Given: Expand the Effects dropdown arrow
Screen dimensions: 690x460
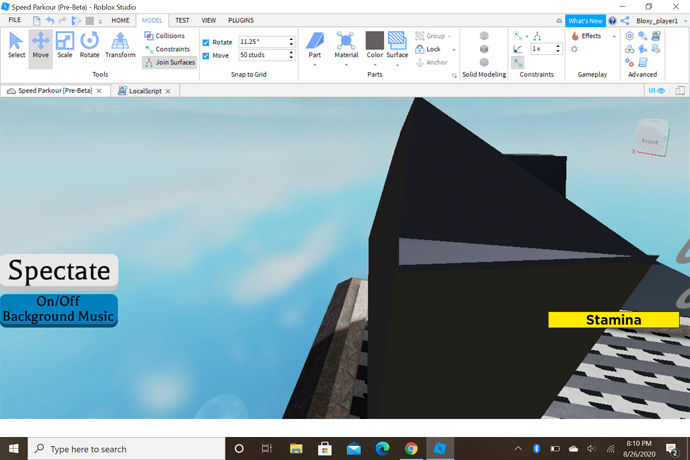Looking at the screenshot, I should (x=614, y=36).
